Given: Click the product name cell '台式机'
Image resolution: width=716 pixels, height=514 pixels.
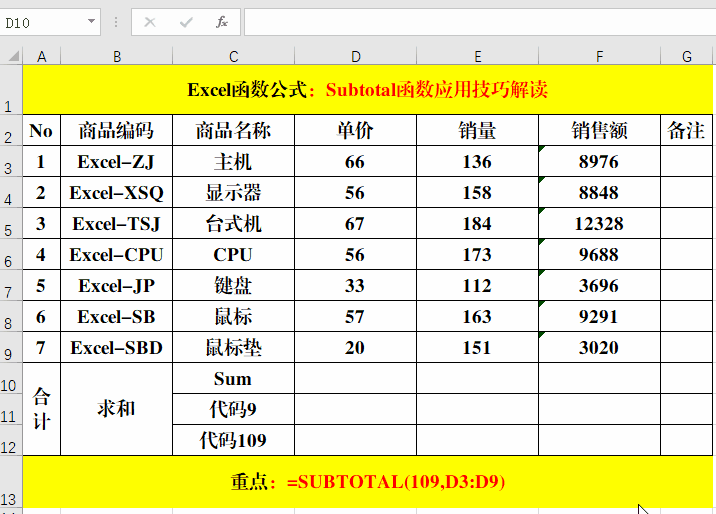Looking at the screenshot, I should [233, 224].
